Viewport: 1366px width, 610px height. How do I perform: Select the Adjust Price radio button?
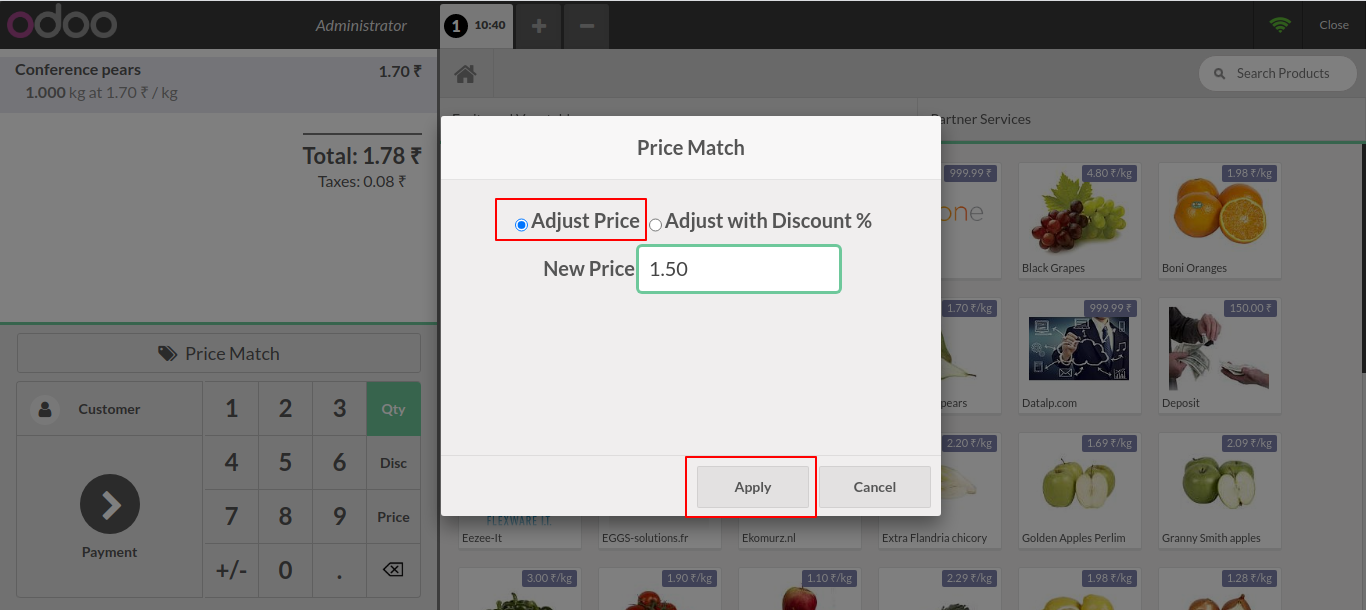point(521,225)
